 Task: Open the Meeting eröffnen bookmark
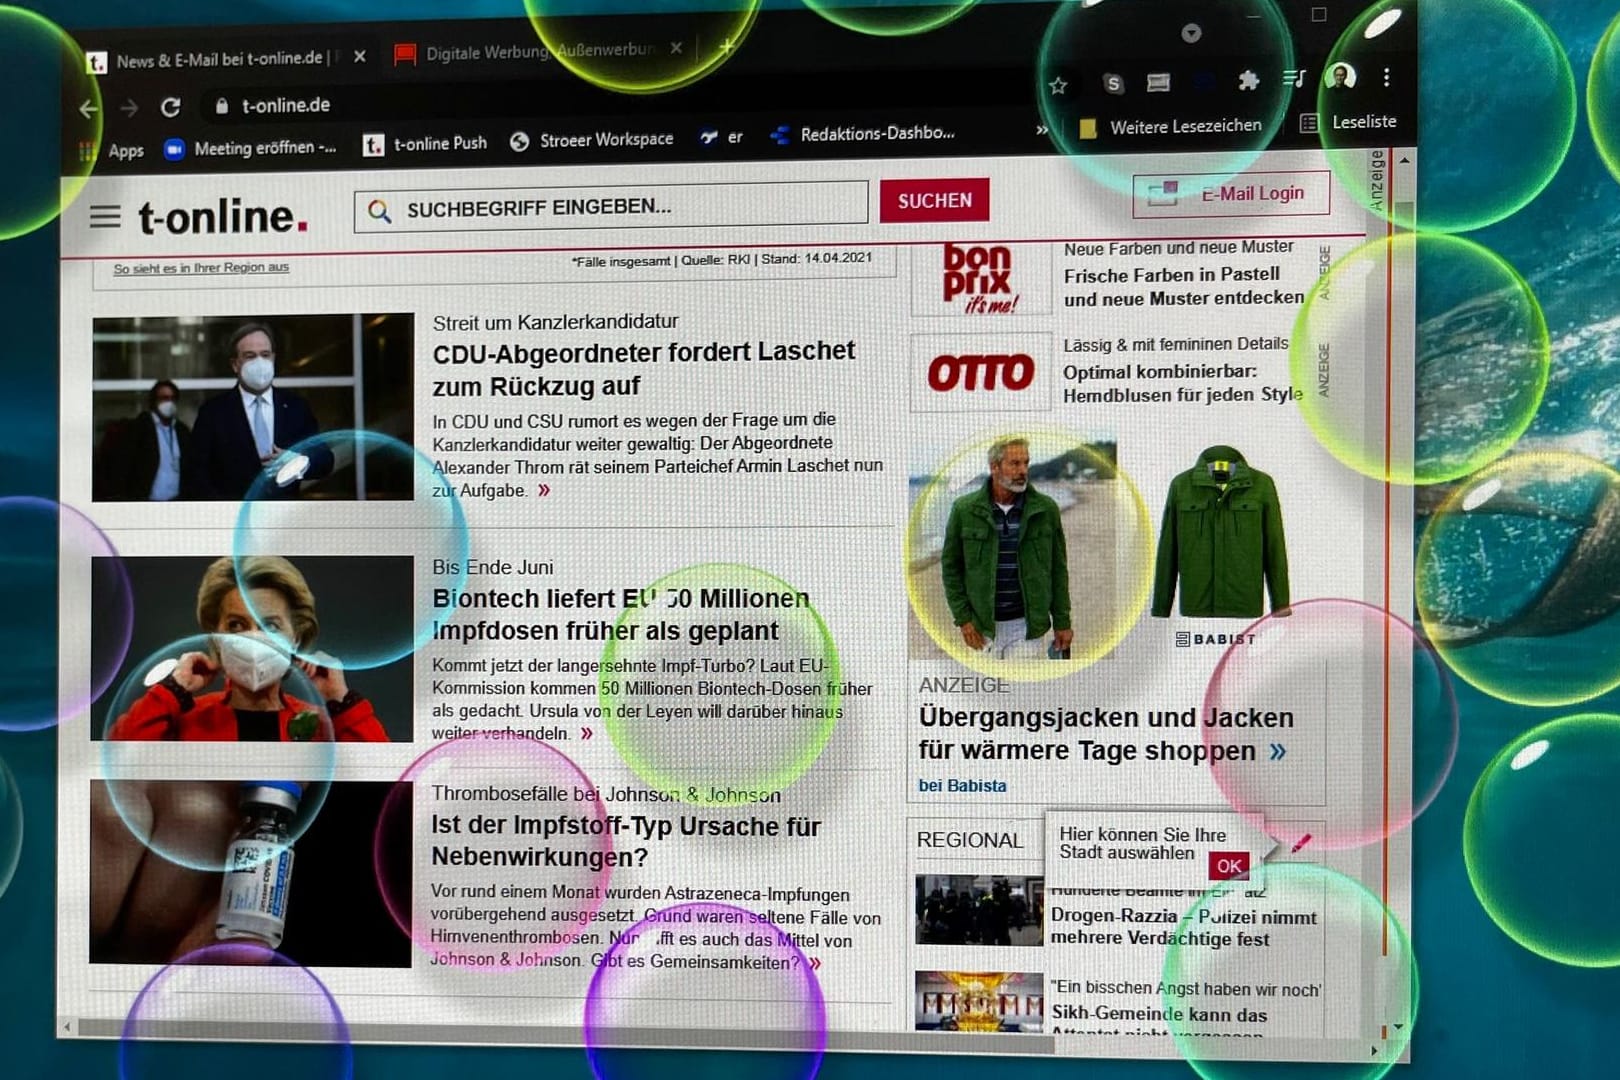pos(250,148)
